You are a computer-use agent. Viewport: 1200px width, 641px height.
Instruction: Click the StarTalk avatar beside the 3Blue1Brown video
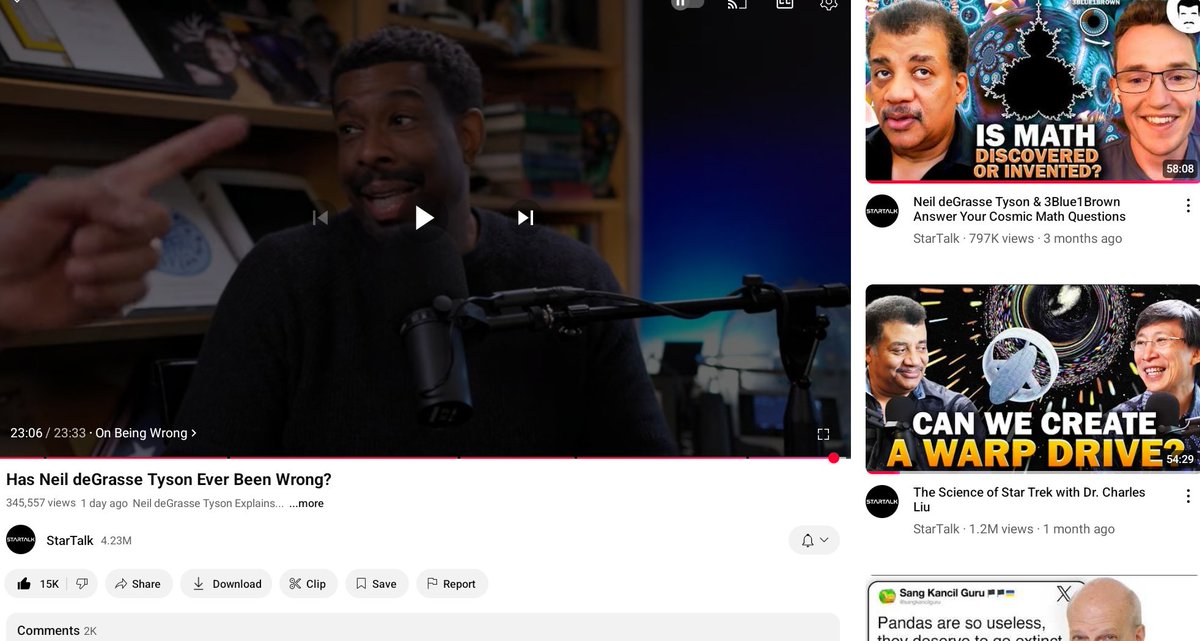coord(882,211)
